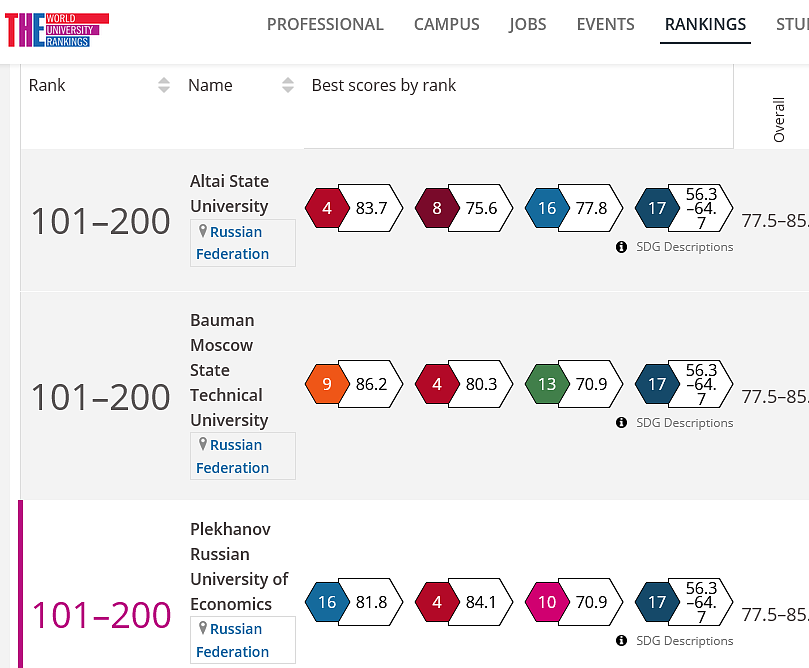Click location pin icon under Altai State University

(x=203, y=232)
